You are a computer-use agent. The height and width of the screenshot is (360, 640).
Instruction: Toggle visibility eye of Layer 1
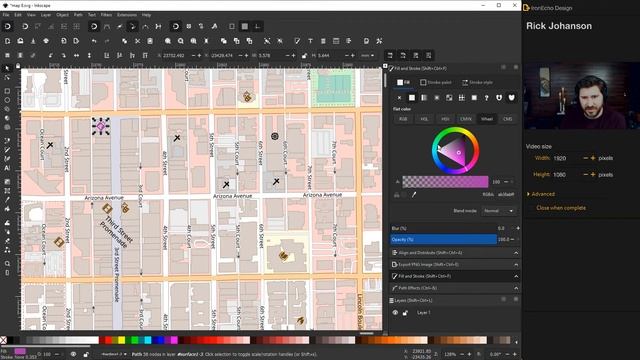pyautogui.click(x=395, y=313)
